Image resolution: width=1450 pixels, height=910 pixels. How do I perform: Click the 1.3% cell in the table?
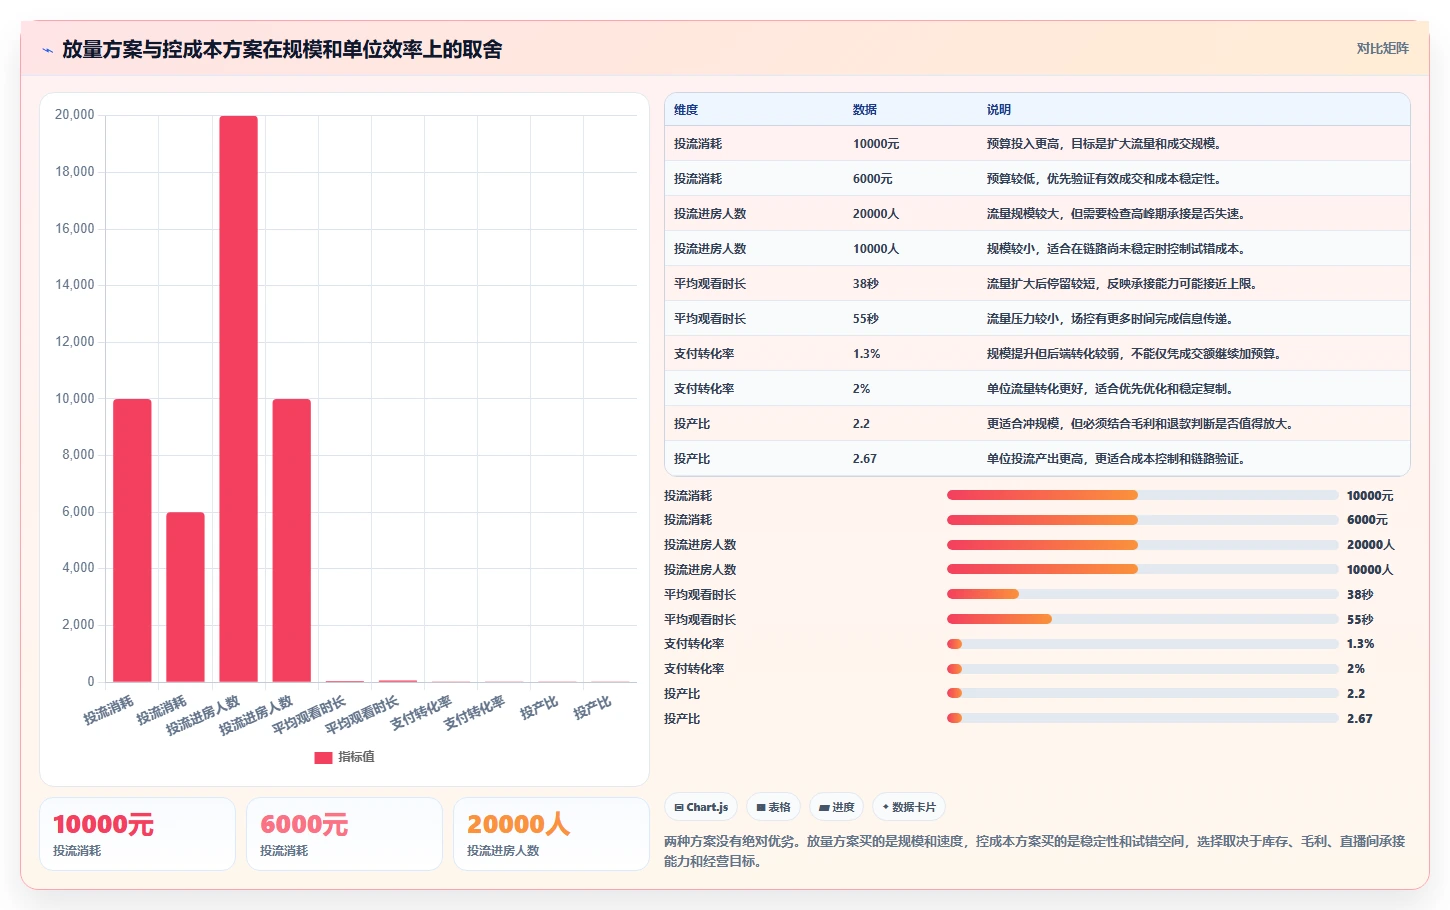click(867, 354)
